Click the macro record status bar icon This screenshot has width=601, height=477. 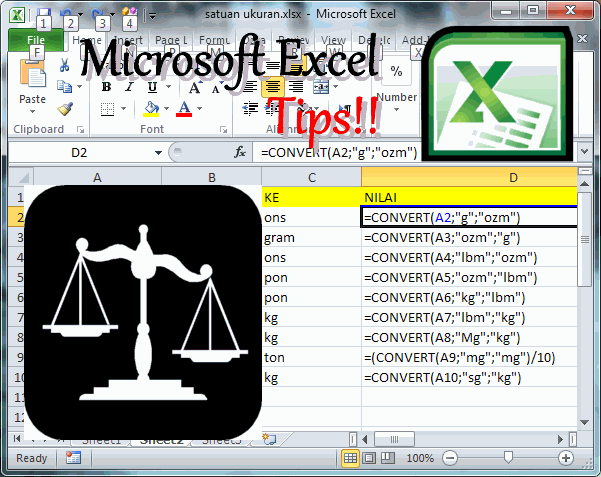click(x=73, y=458)
